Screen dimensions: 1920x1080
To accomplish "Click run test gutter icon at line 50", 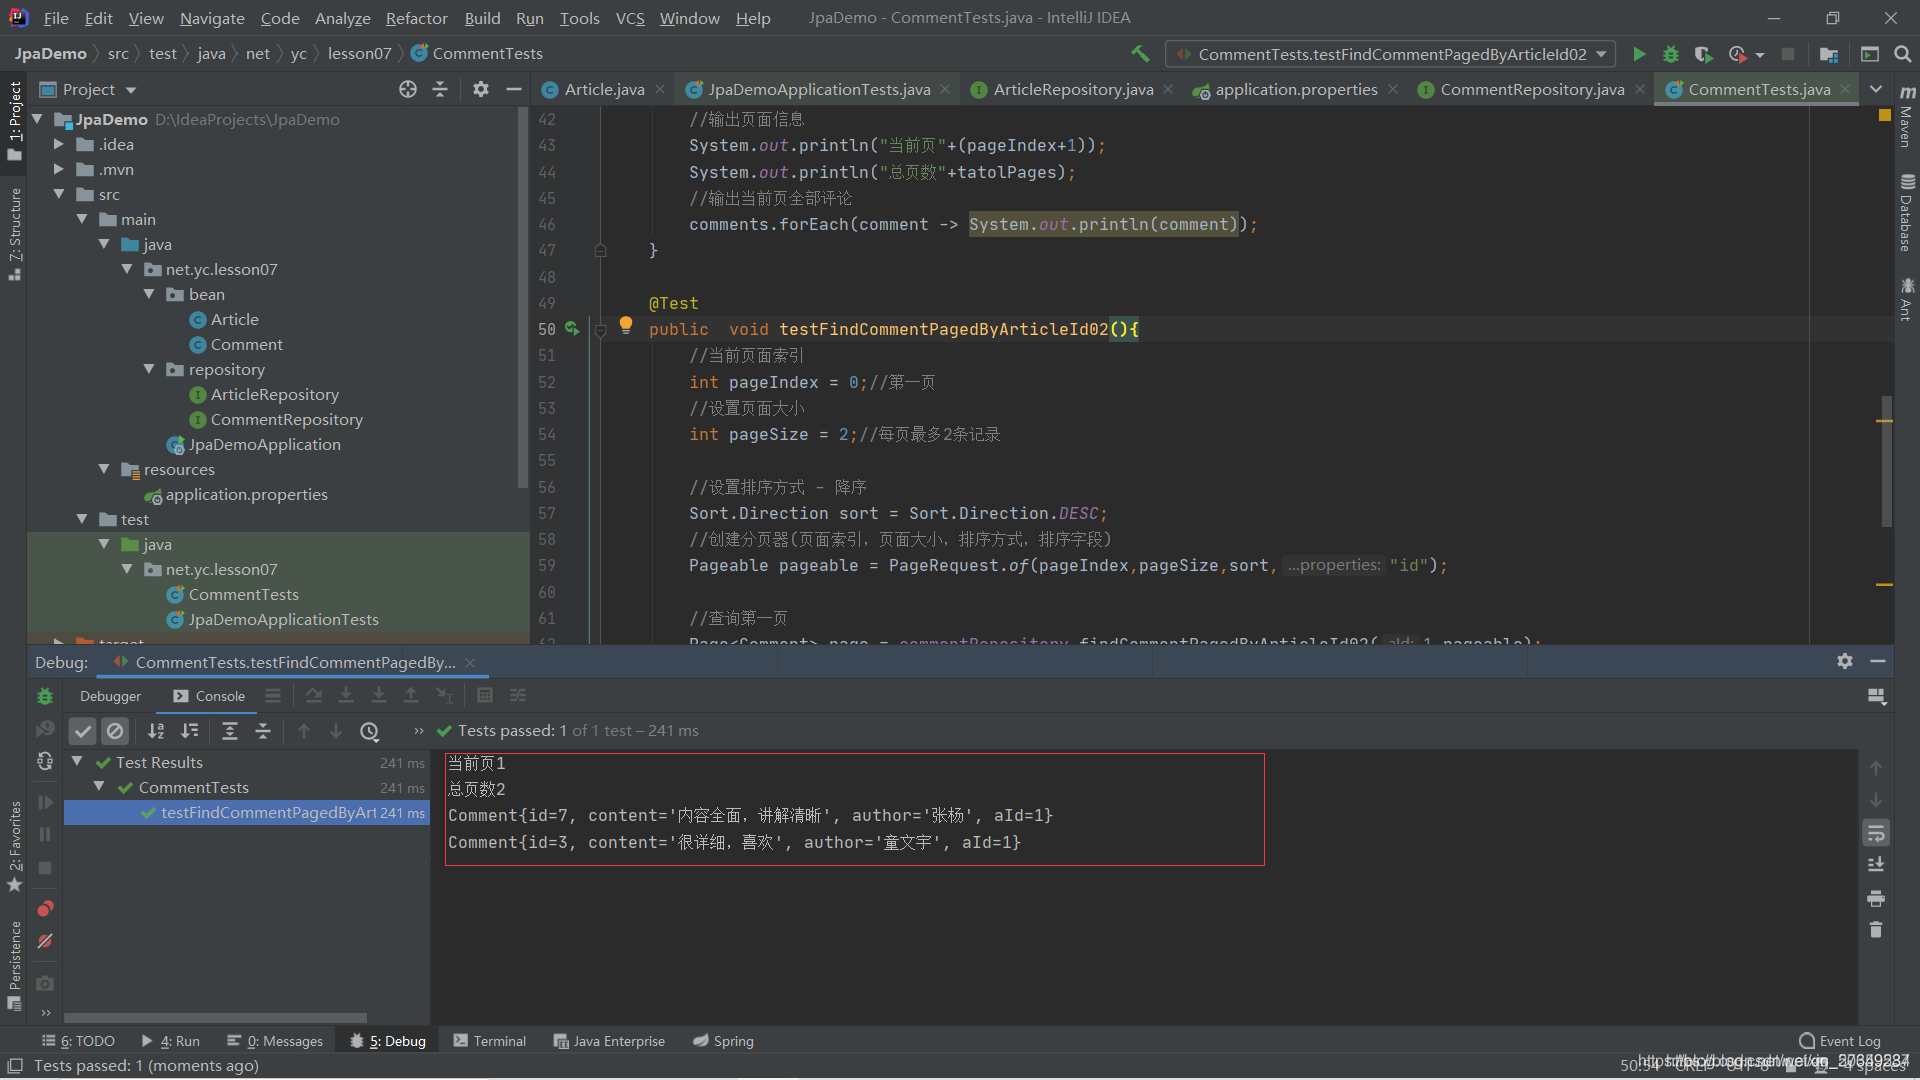I will pyautogui.click(x=572, y=328).
